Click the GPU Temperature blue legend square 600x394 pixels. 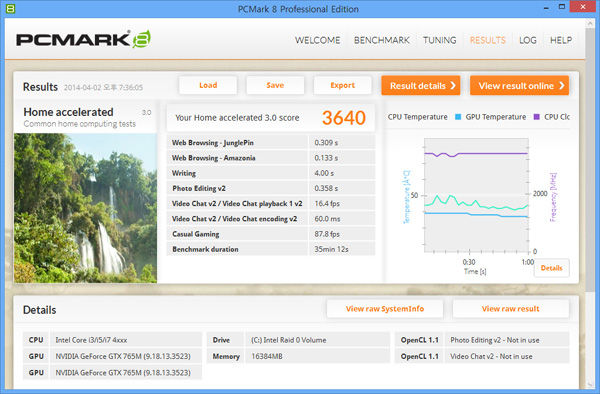click(458, 117)
